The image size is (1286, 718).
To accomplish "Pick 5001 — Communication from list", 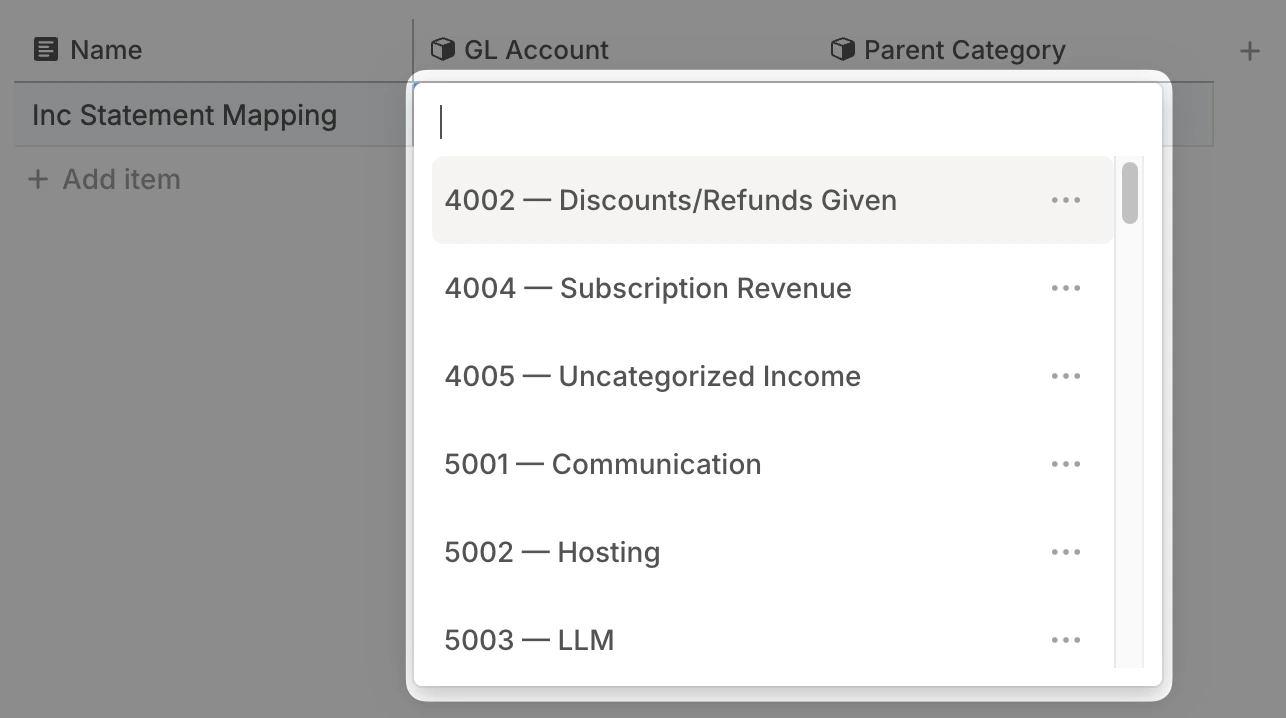I will (603, 464).
